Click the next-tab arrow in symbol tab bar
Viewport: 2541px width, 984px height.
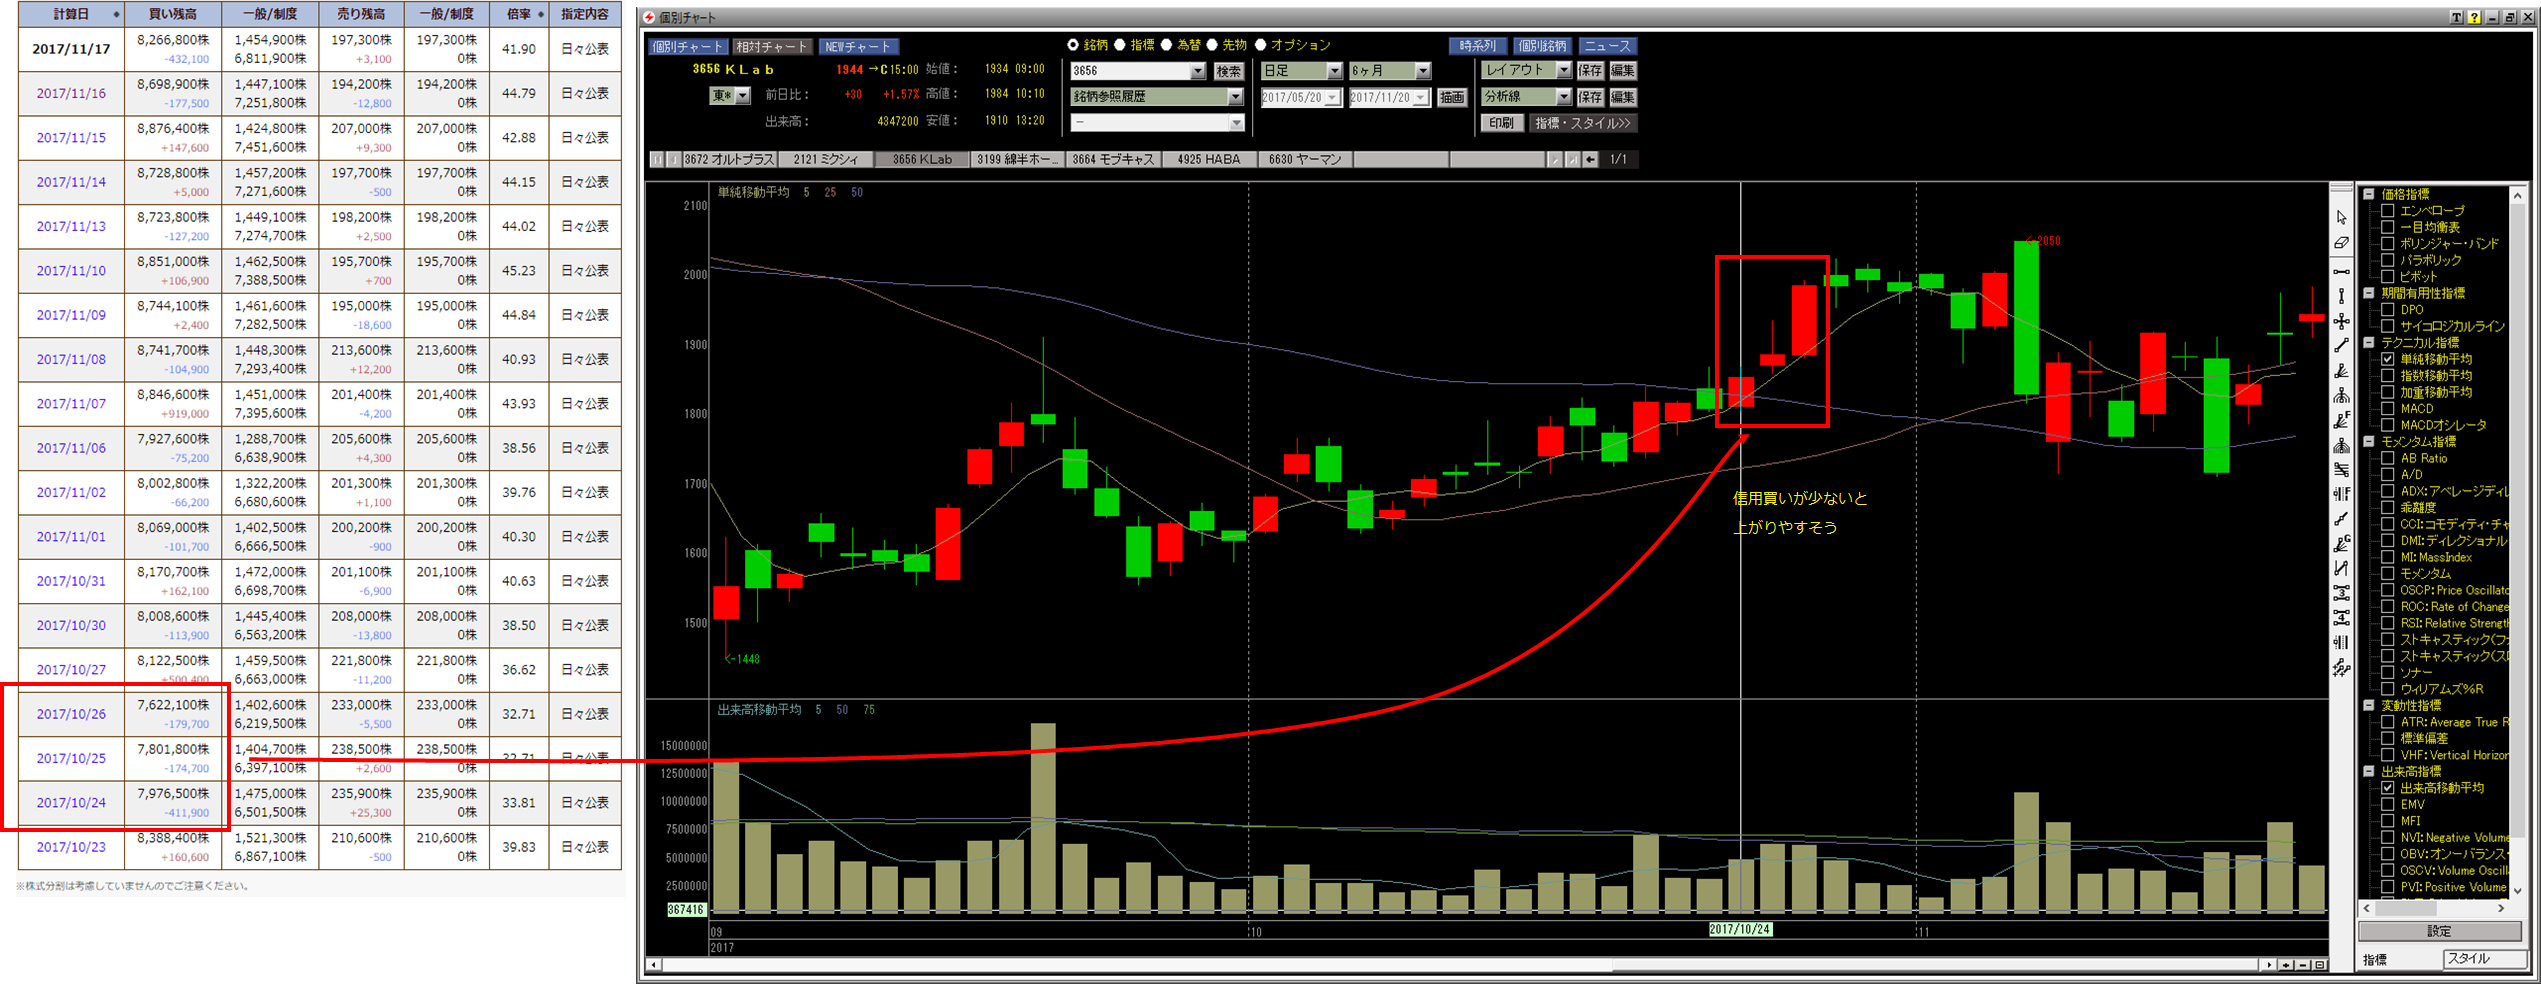1555,159
